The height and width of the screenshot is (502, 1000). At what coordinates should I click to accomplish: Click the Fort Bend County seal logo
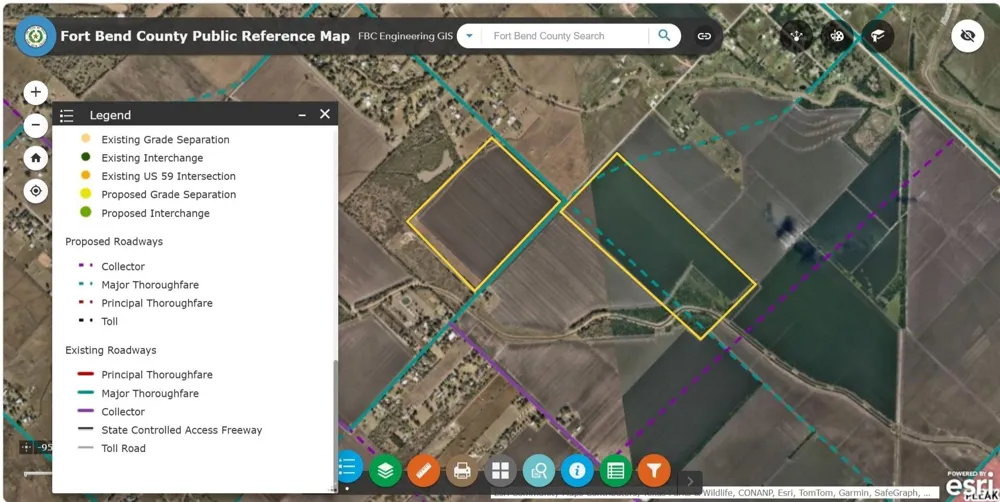pyautogui.click(x=35, y=36)
